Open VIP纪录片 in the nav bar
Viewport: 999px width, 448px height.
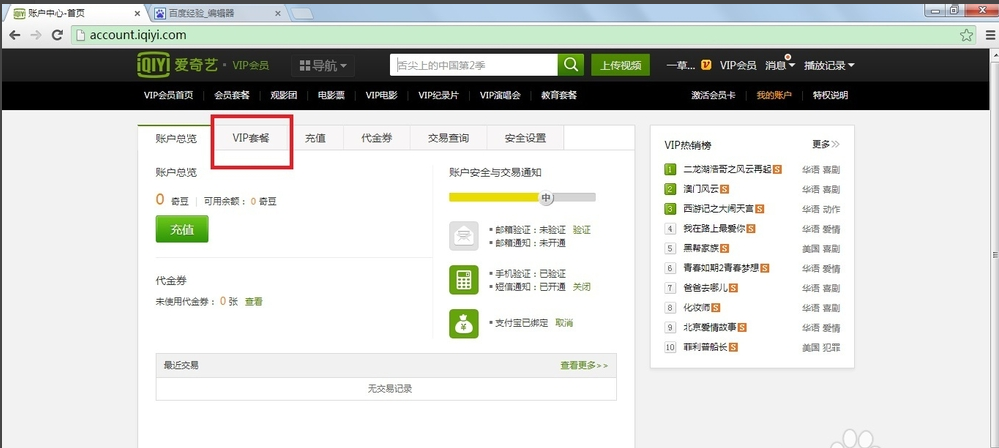tap(438, 96)
